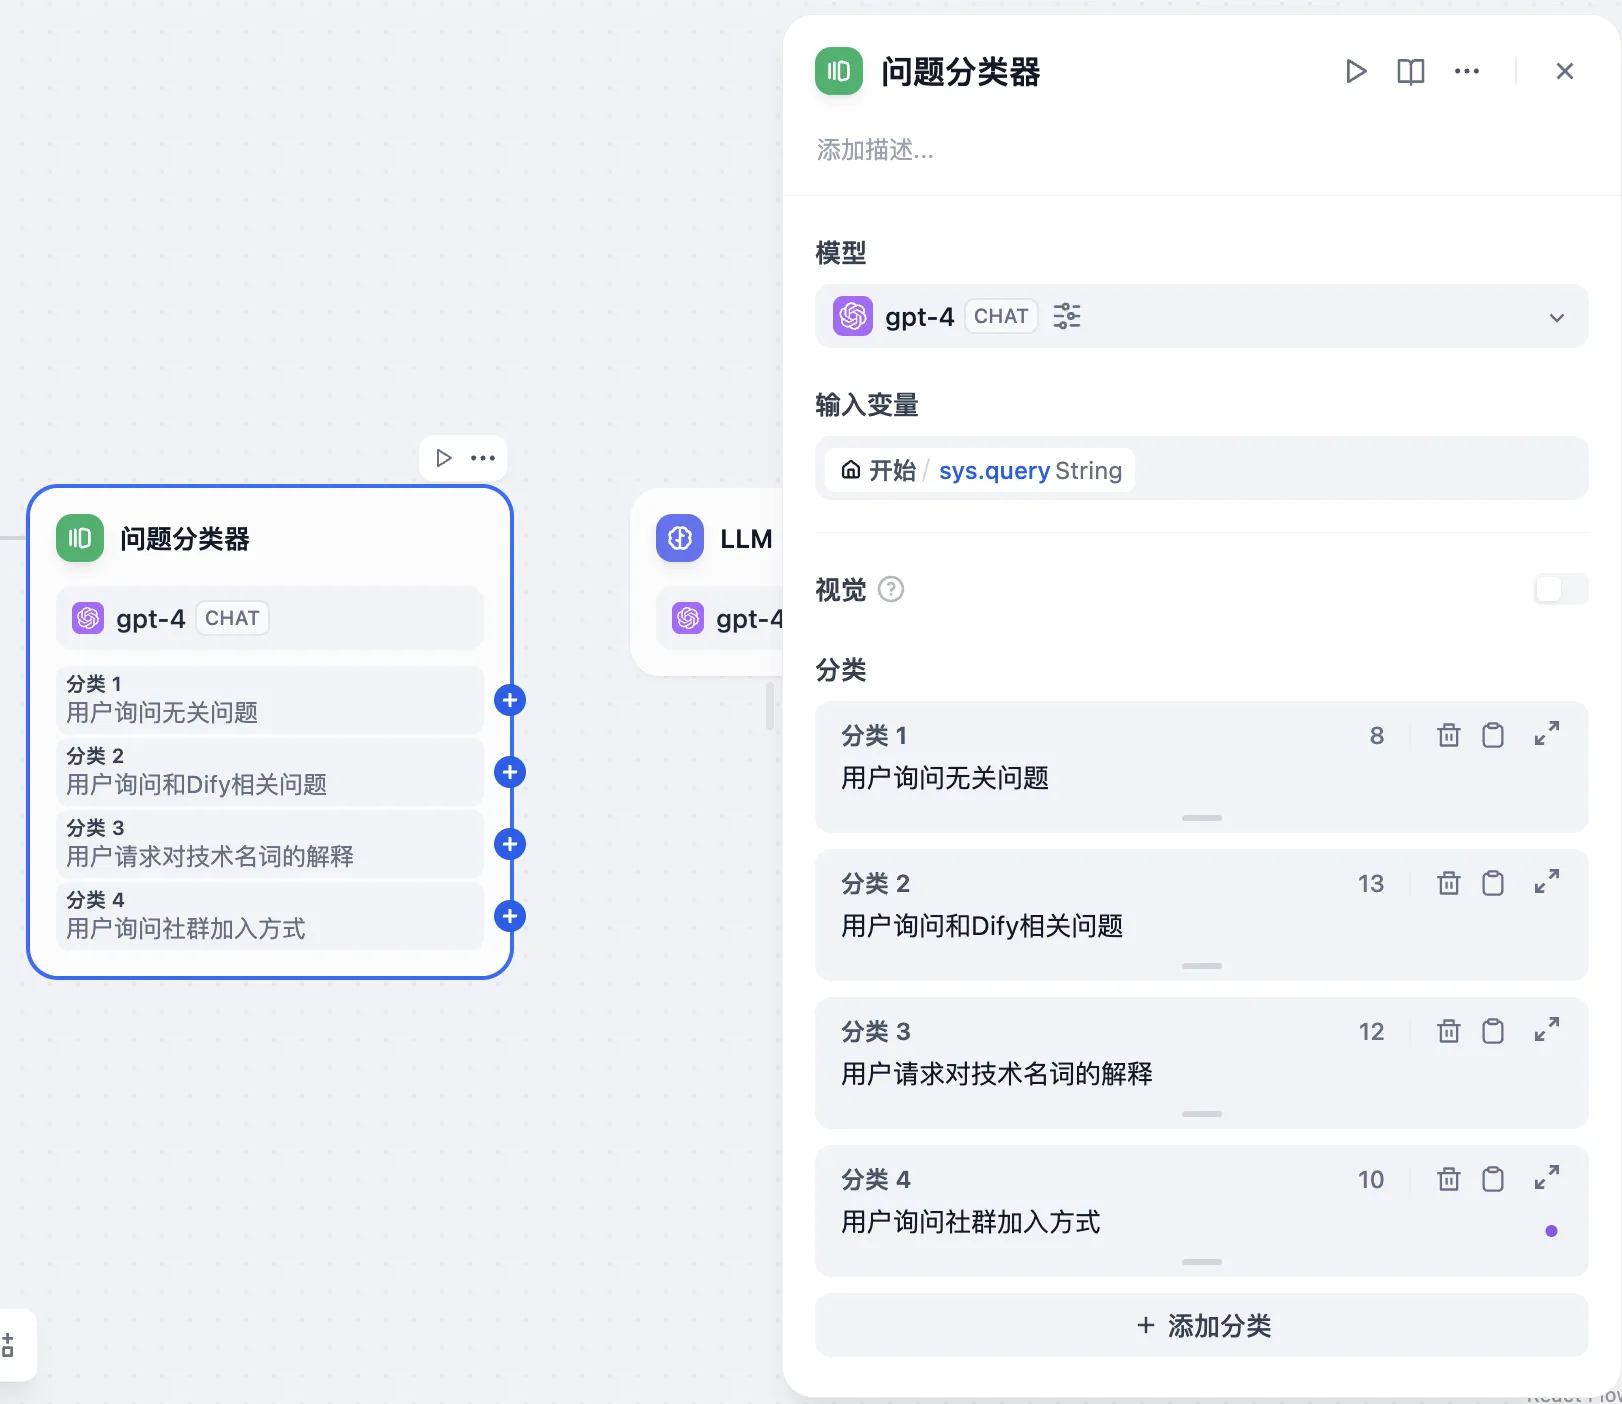Maximize the 分类 4 text editor
The width and height of the screenshot is (1622, 1404).
pyautogui.click(x=1546, y=1178)
